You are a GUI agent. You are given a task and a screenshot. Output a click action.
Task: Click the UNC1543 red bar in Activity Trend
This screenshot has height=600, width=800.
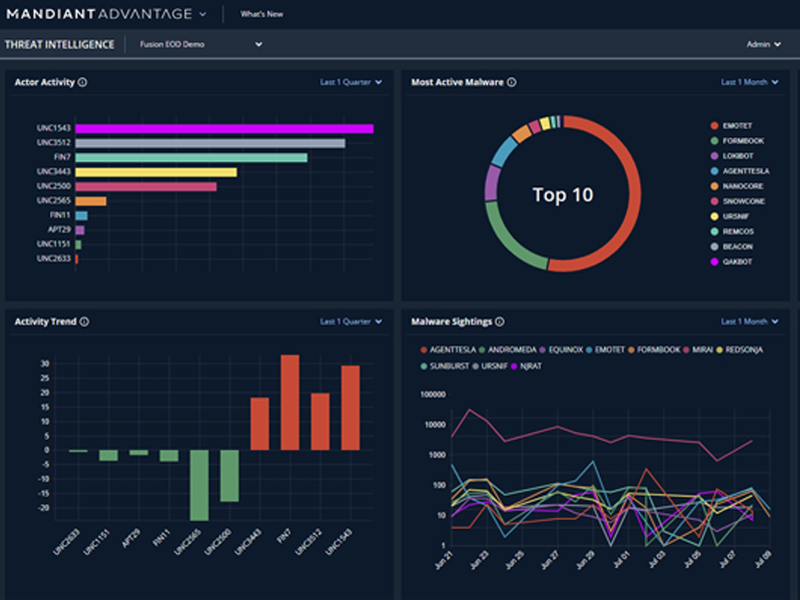351,408
